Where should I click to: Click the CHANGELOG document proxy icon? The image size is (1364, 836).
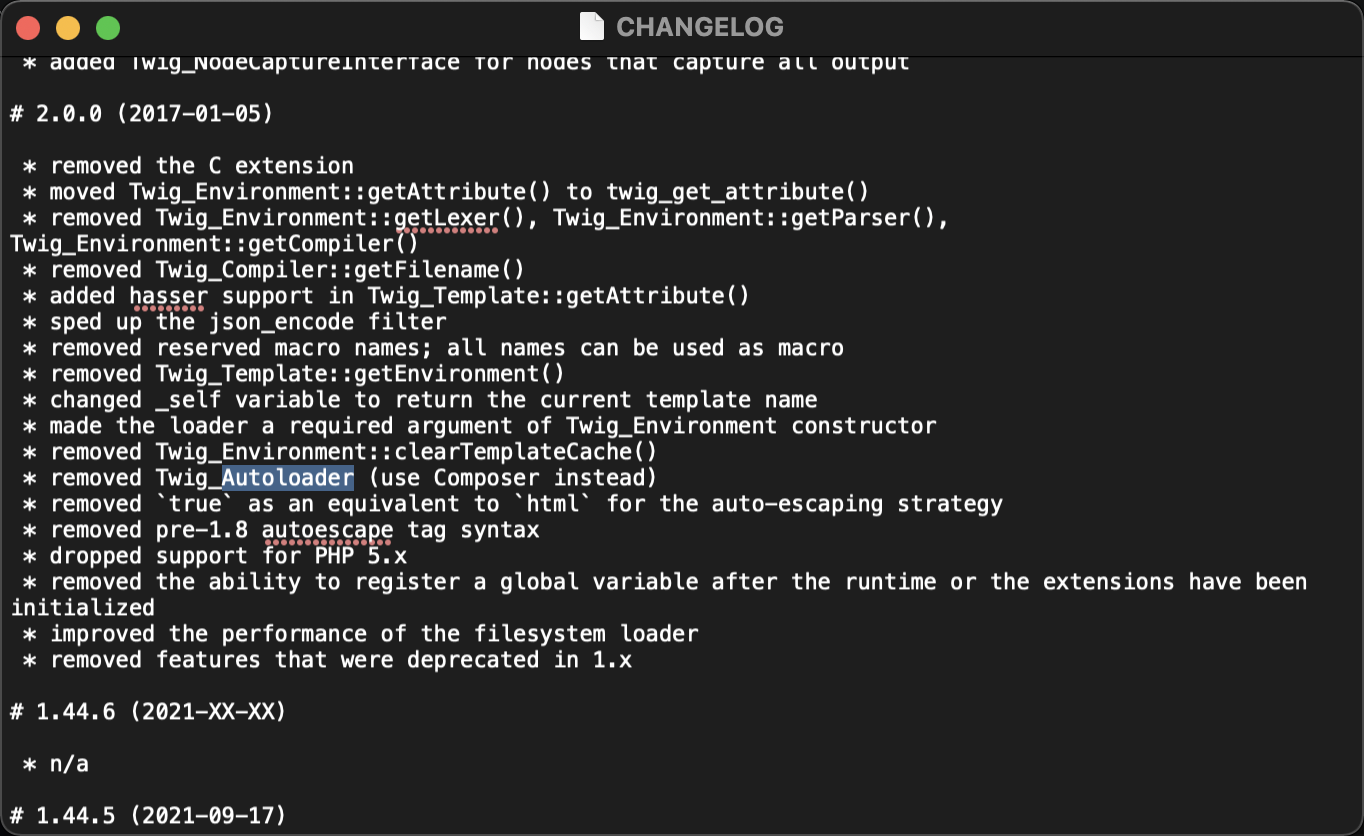[x=592, y=27]
